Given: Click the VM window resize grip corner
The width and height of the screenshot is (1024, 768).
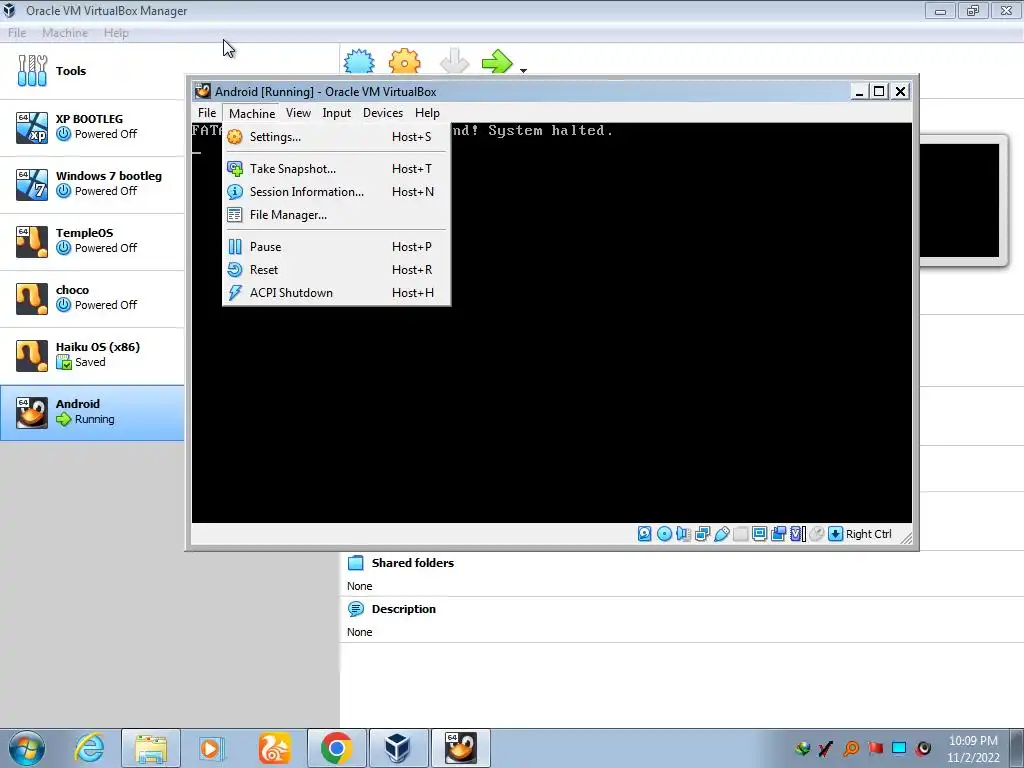Looking at the screenshot, I should 906,537.
